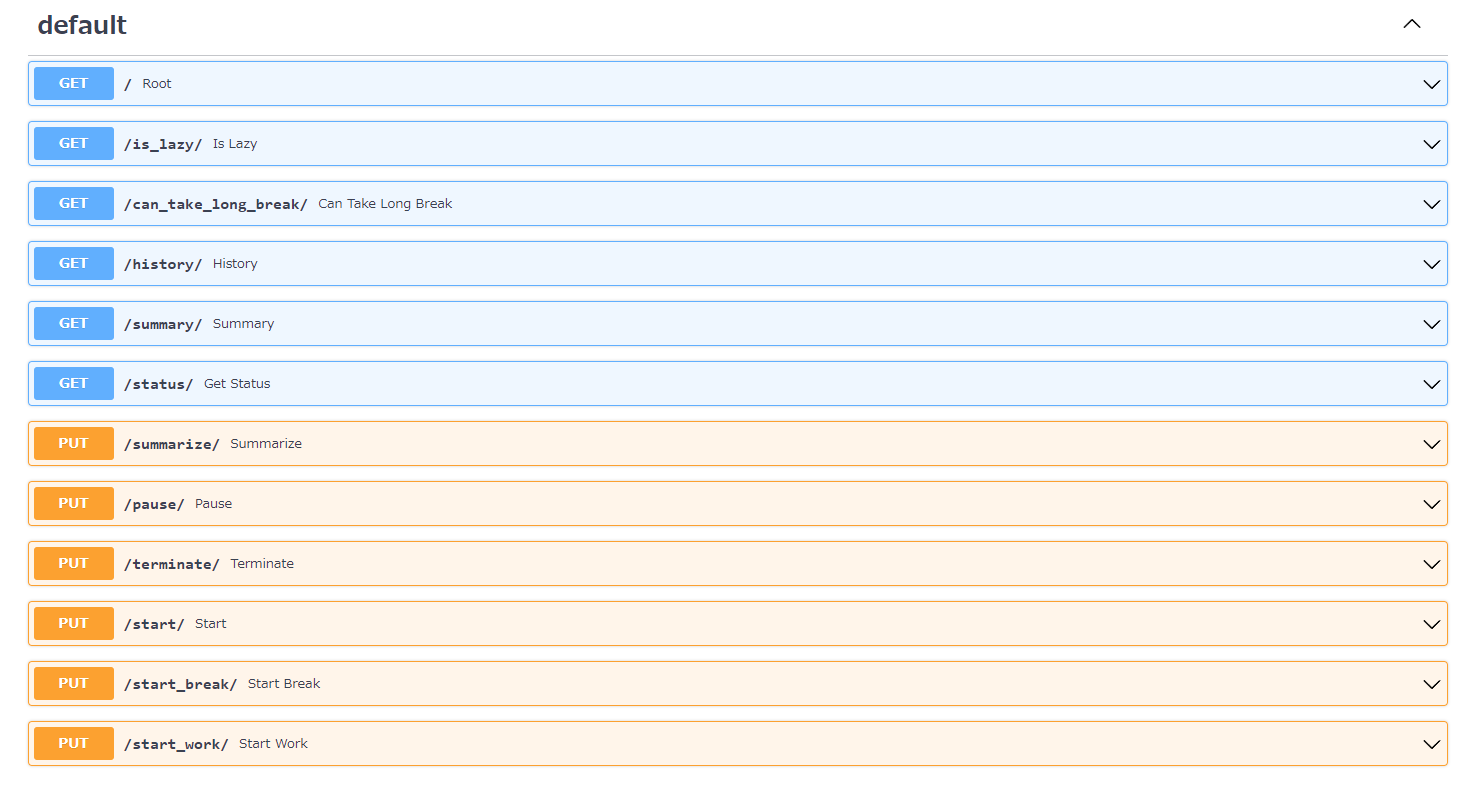The height and width of the screenshot is (787, 1472).
Task: Expand the Is Lazy row chevron
Action: tap(1431, 144)
